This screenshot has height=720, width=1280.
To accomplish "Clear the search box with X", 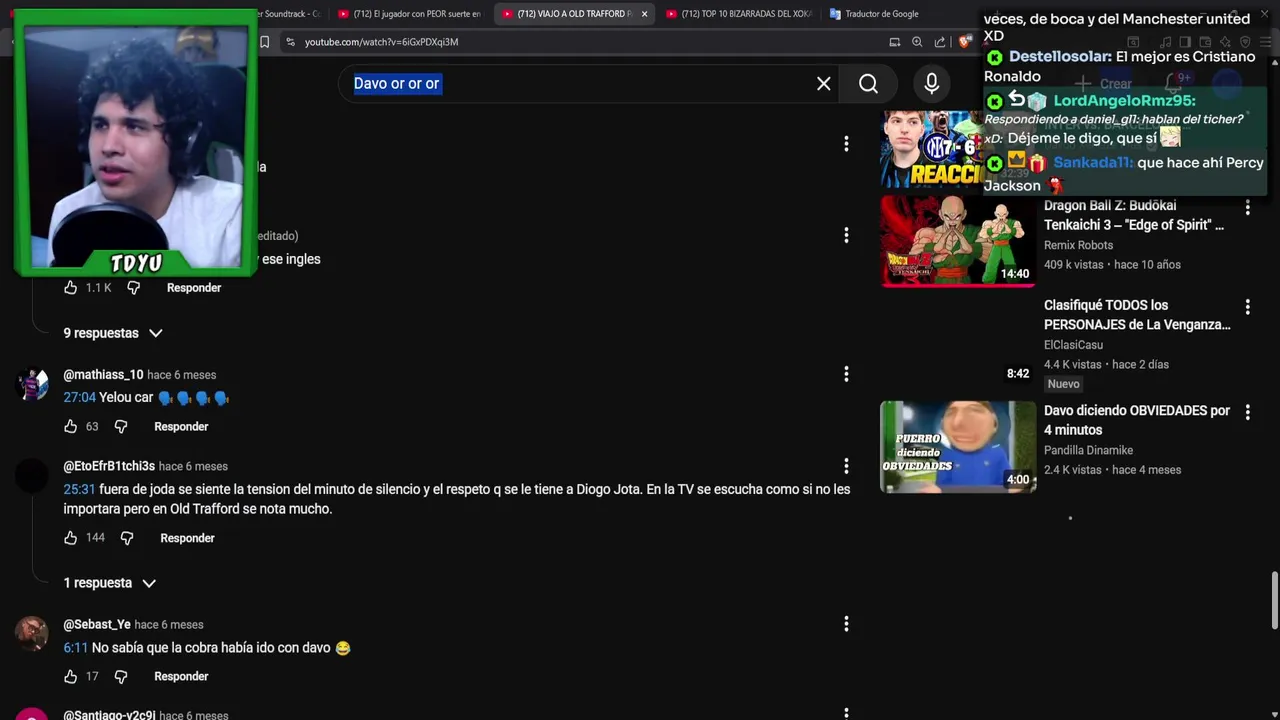I will click(823, 84).
